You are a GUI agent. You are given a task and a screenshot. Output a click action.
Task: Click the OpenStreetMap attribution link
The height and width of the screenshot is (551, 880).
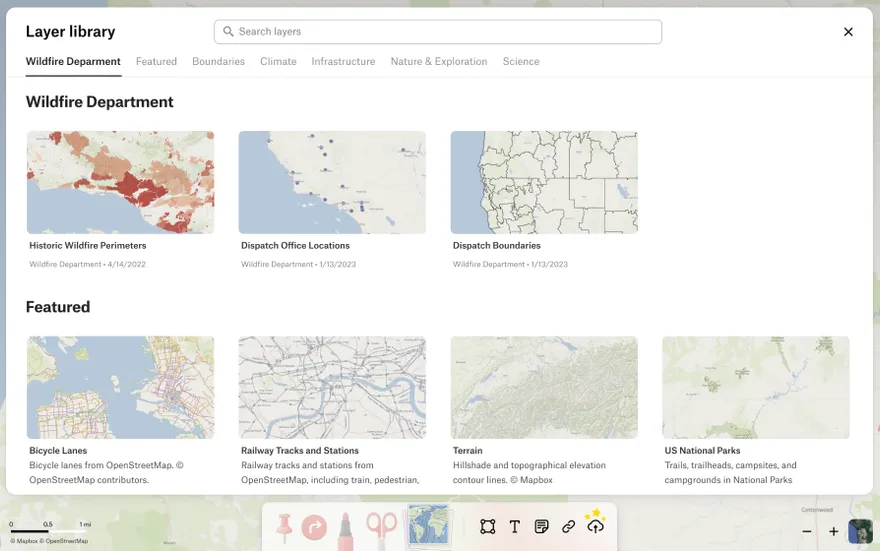[64, 541]
